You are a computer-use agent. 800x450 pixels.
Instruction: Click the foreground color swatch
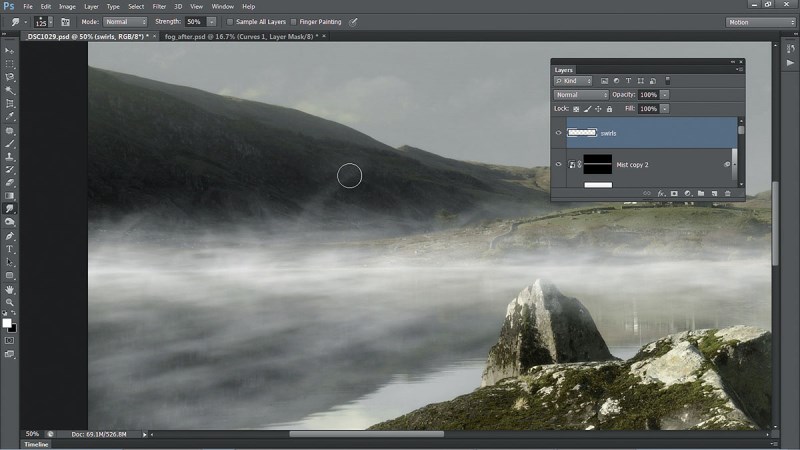click(x=7, y=323)
